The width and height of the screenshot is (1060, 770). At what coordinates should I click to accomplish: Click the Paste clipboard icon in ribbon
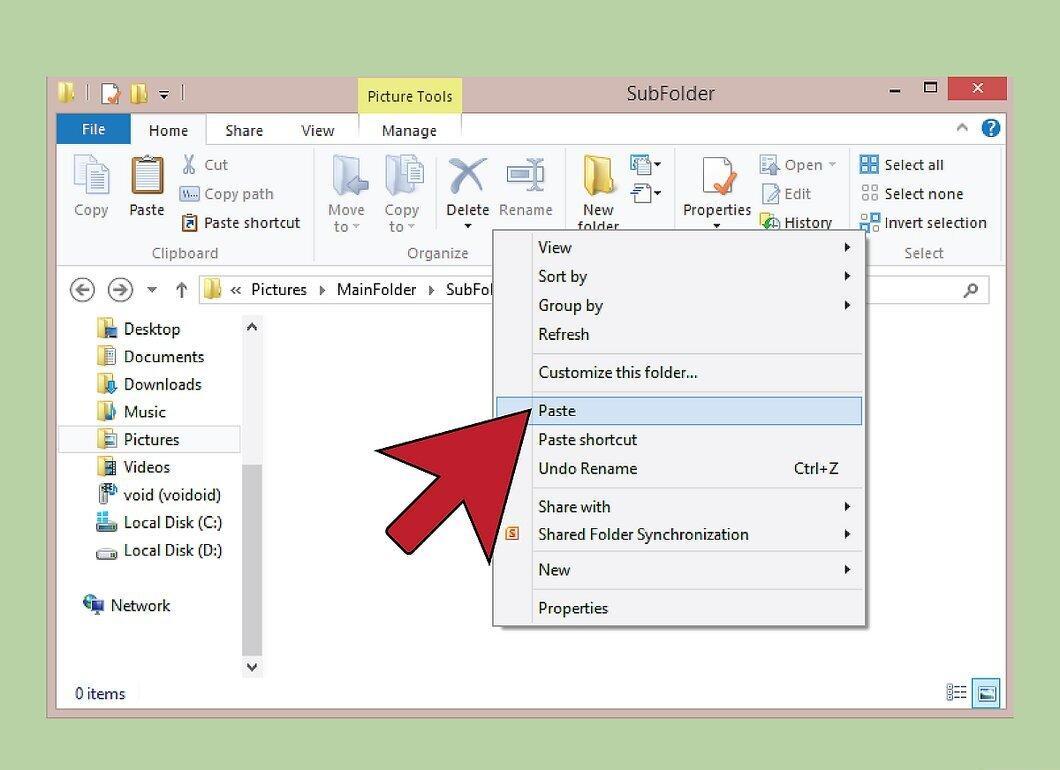147,176
